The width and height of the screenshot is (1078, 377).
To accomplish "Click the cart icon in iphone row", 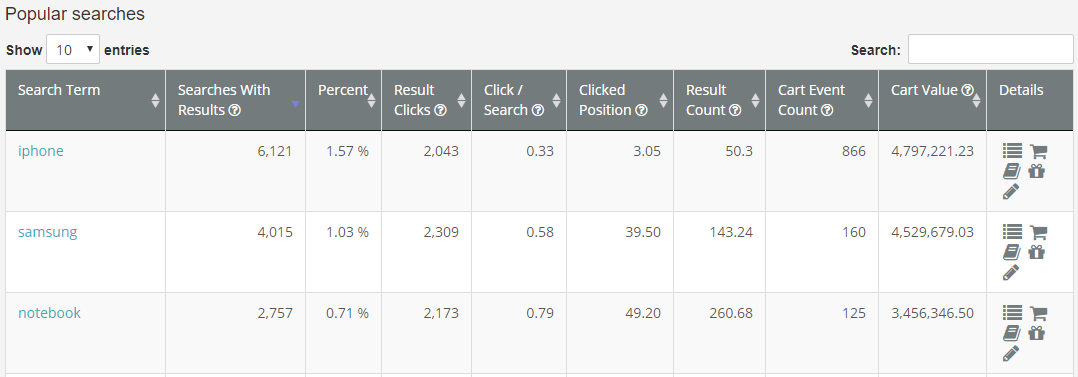I will [x=1038, y=151].
